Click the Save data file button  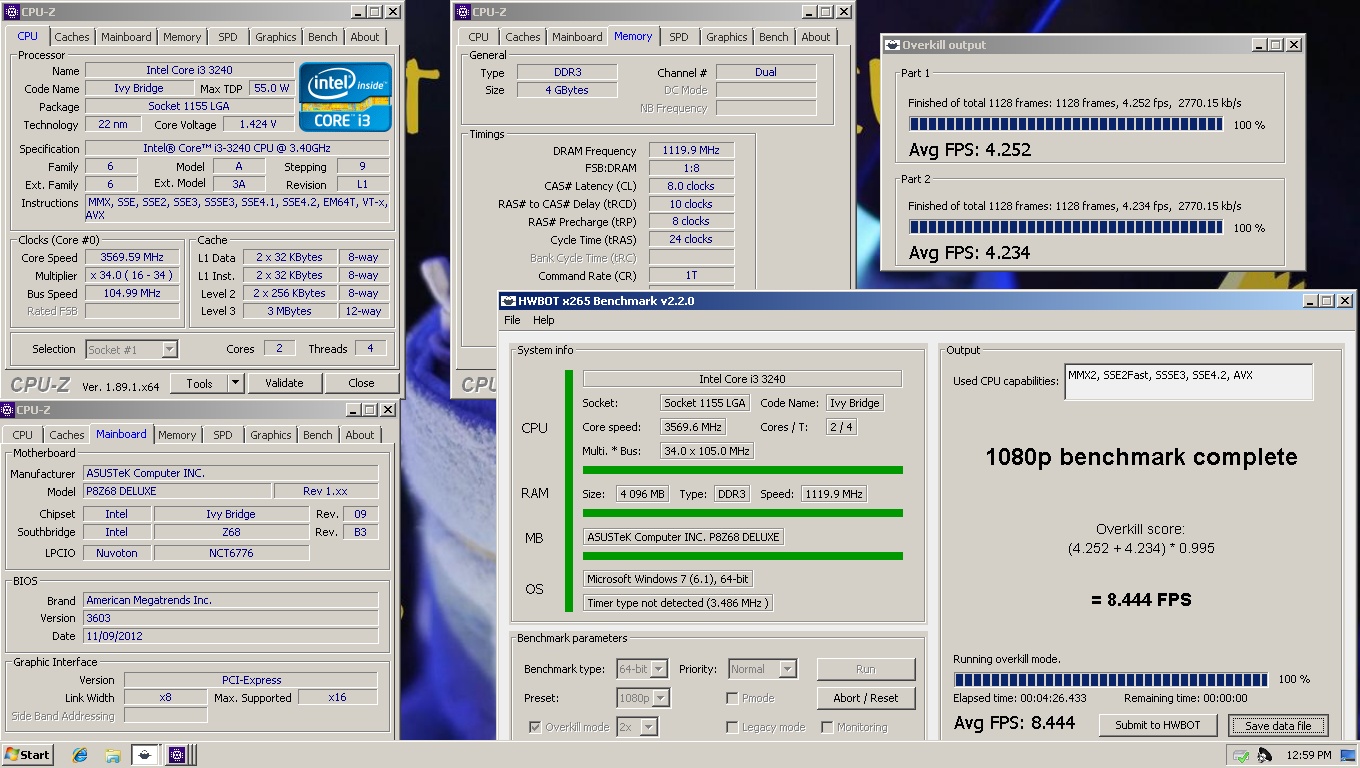pos(1278,725)
